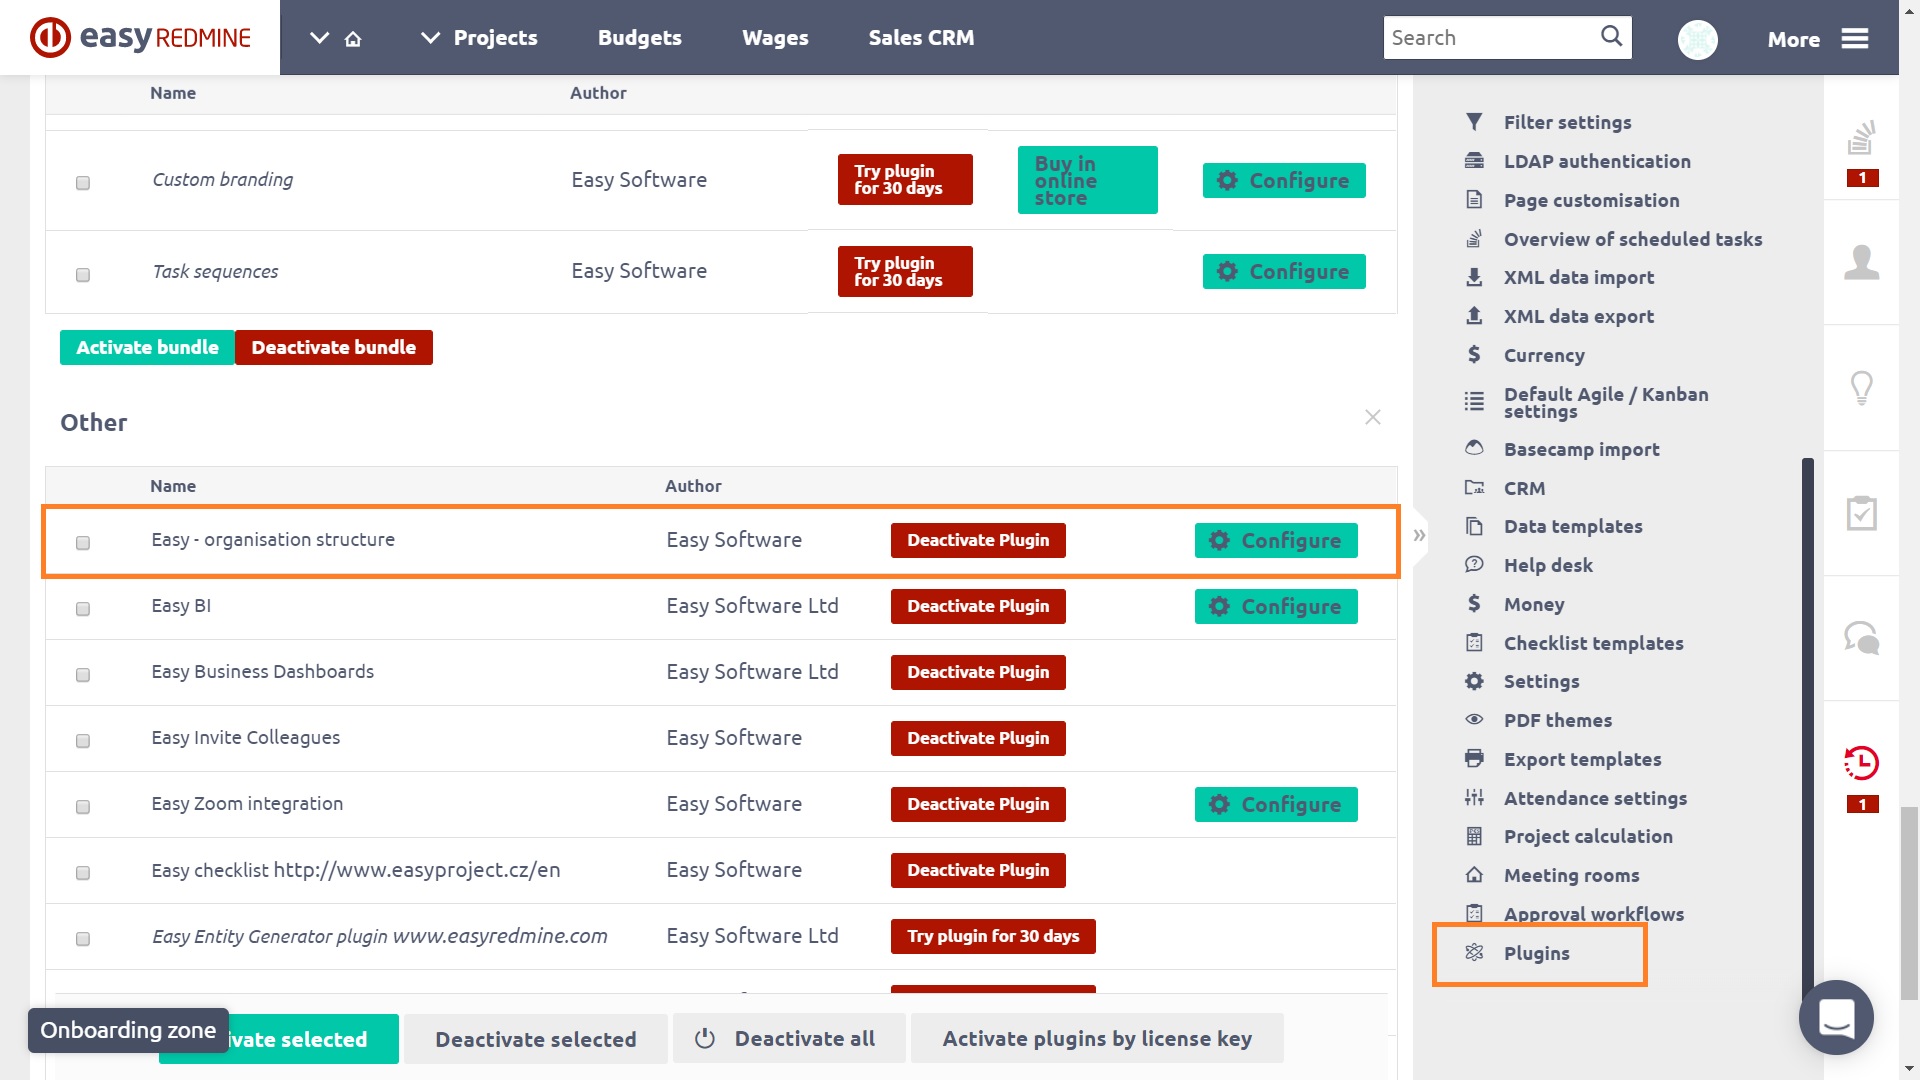Check the Easy BI checkbox
Image resolution: width=1920 pixels, height=1080 pixels.
pos(83,609)
